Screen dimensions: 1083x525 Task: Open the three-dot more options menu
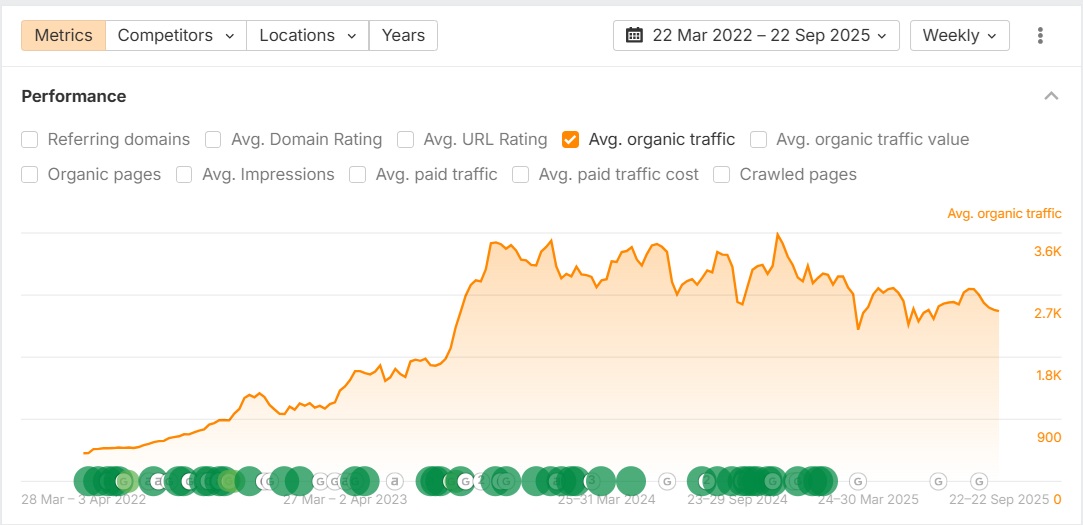coord(1040,36)
